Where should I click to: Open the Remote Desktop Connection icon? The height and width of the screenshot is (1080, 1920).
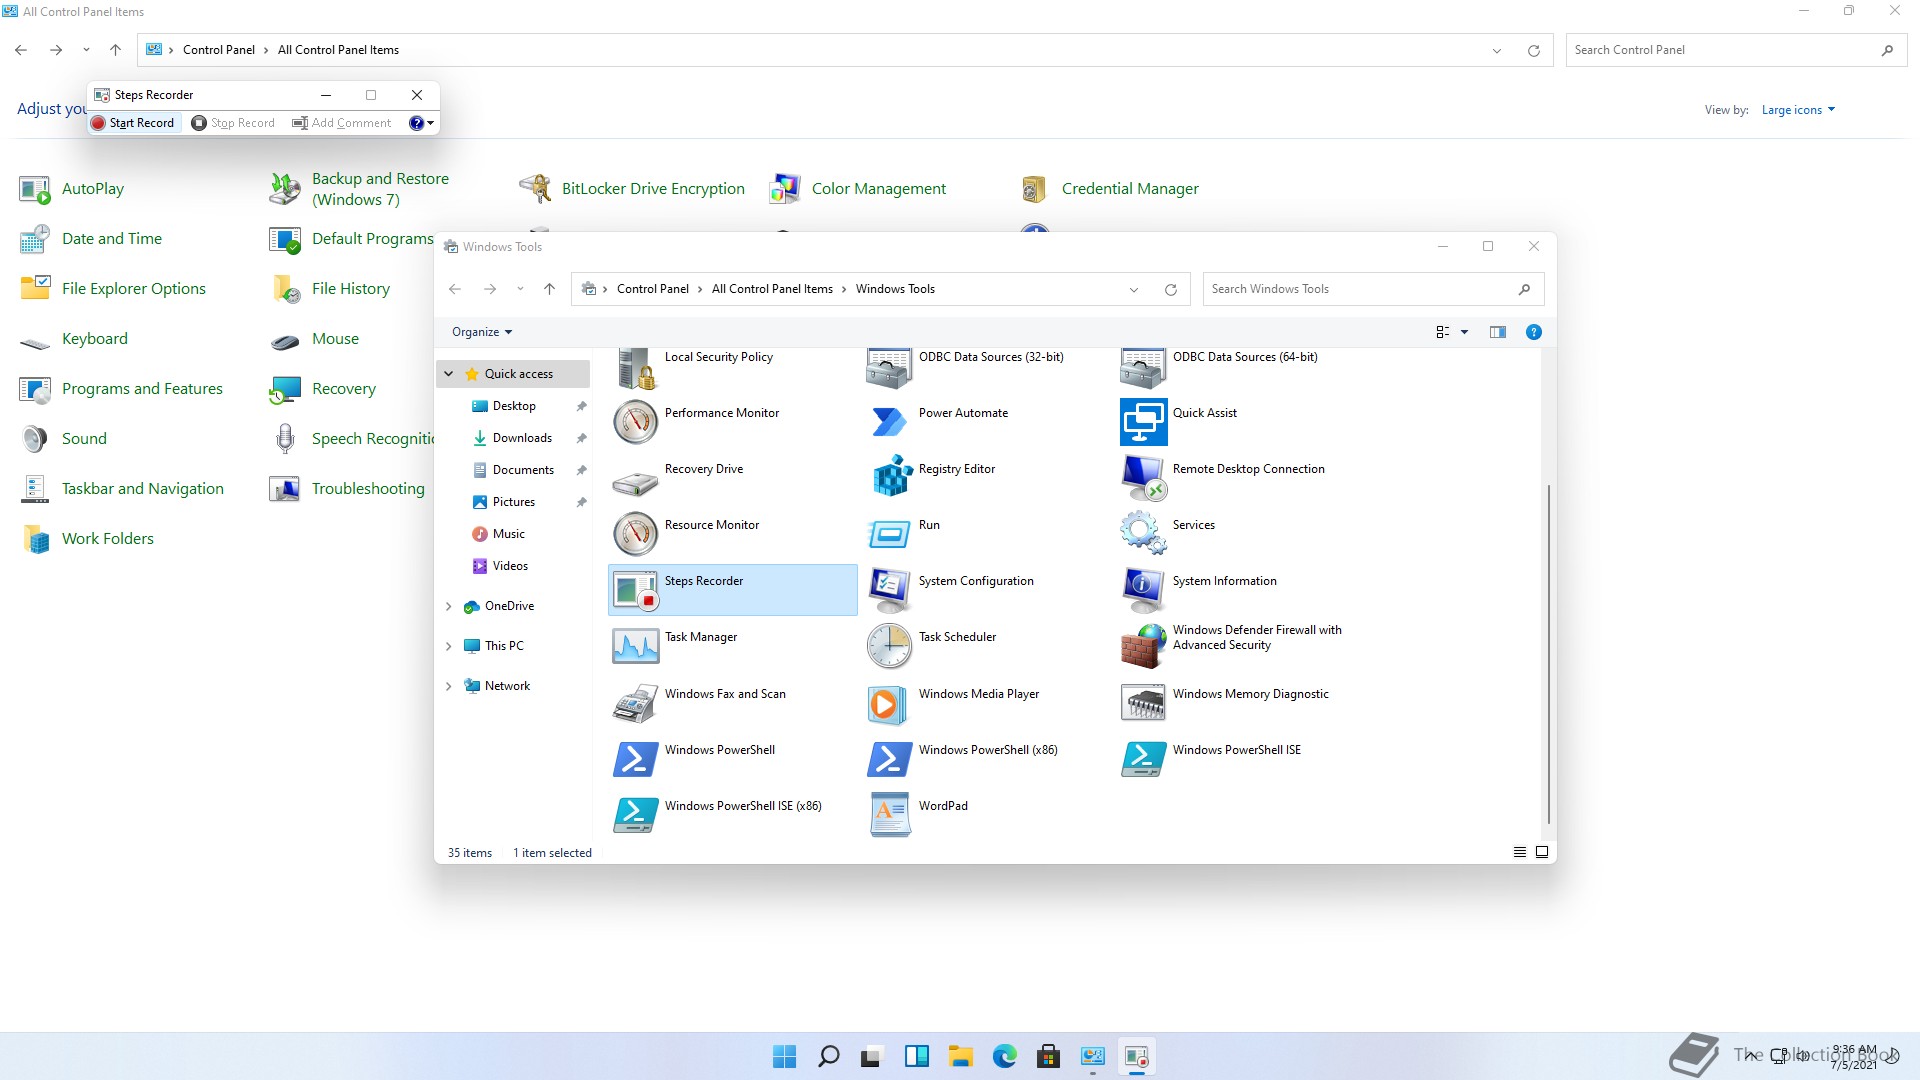click(x=1143, y=478)
